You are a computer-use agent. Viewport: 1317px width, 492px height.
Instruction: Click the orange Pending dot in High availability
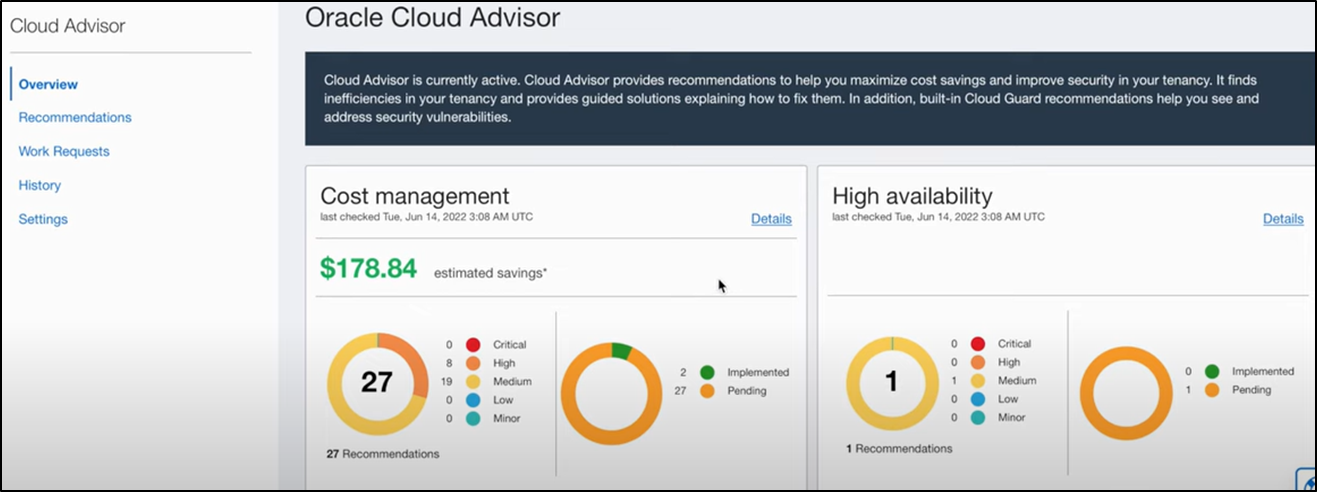point(1211,390)
